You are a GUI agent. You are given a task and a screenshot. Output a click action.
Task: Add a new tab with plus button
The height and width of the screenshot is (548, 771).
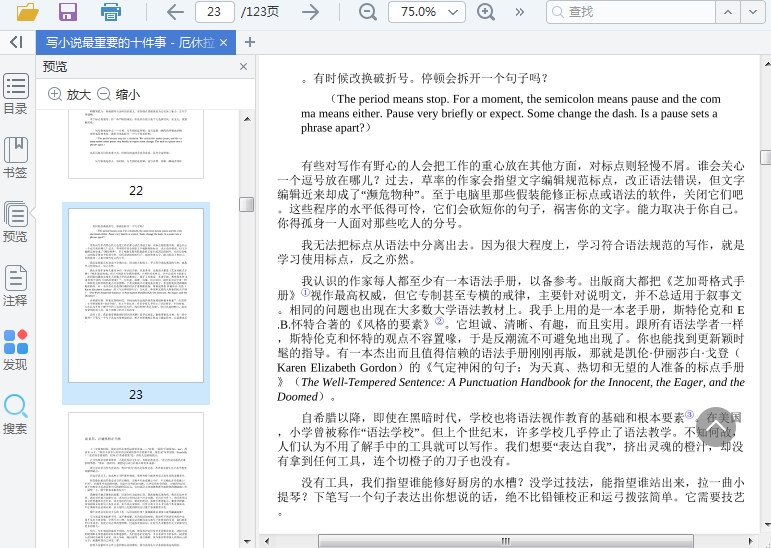[x=250, y=42]
